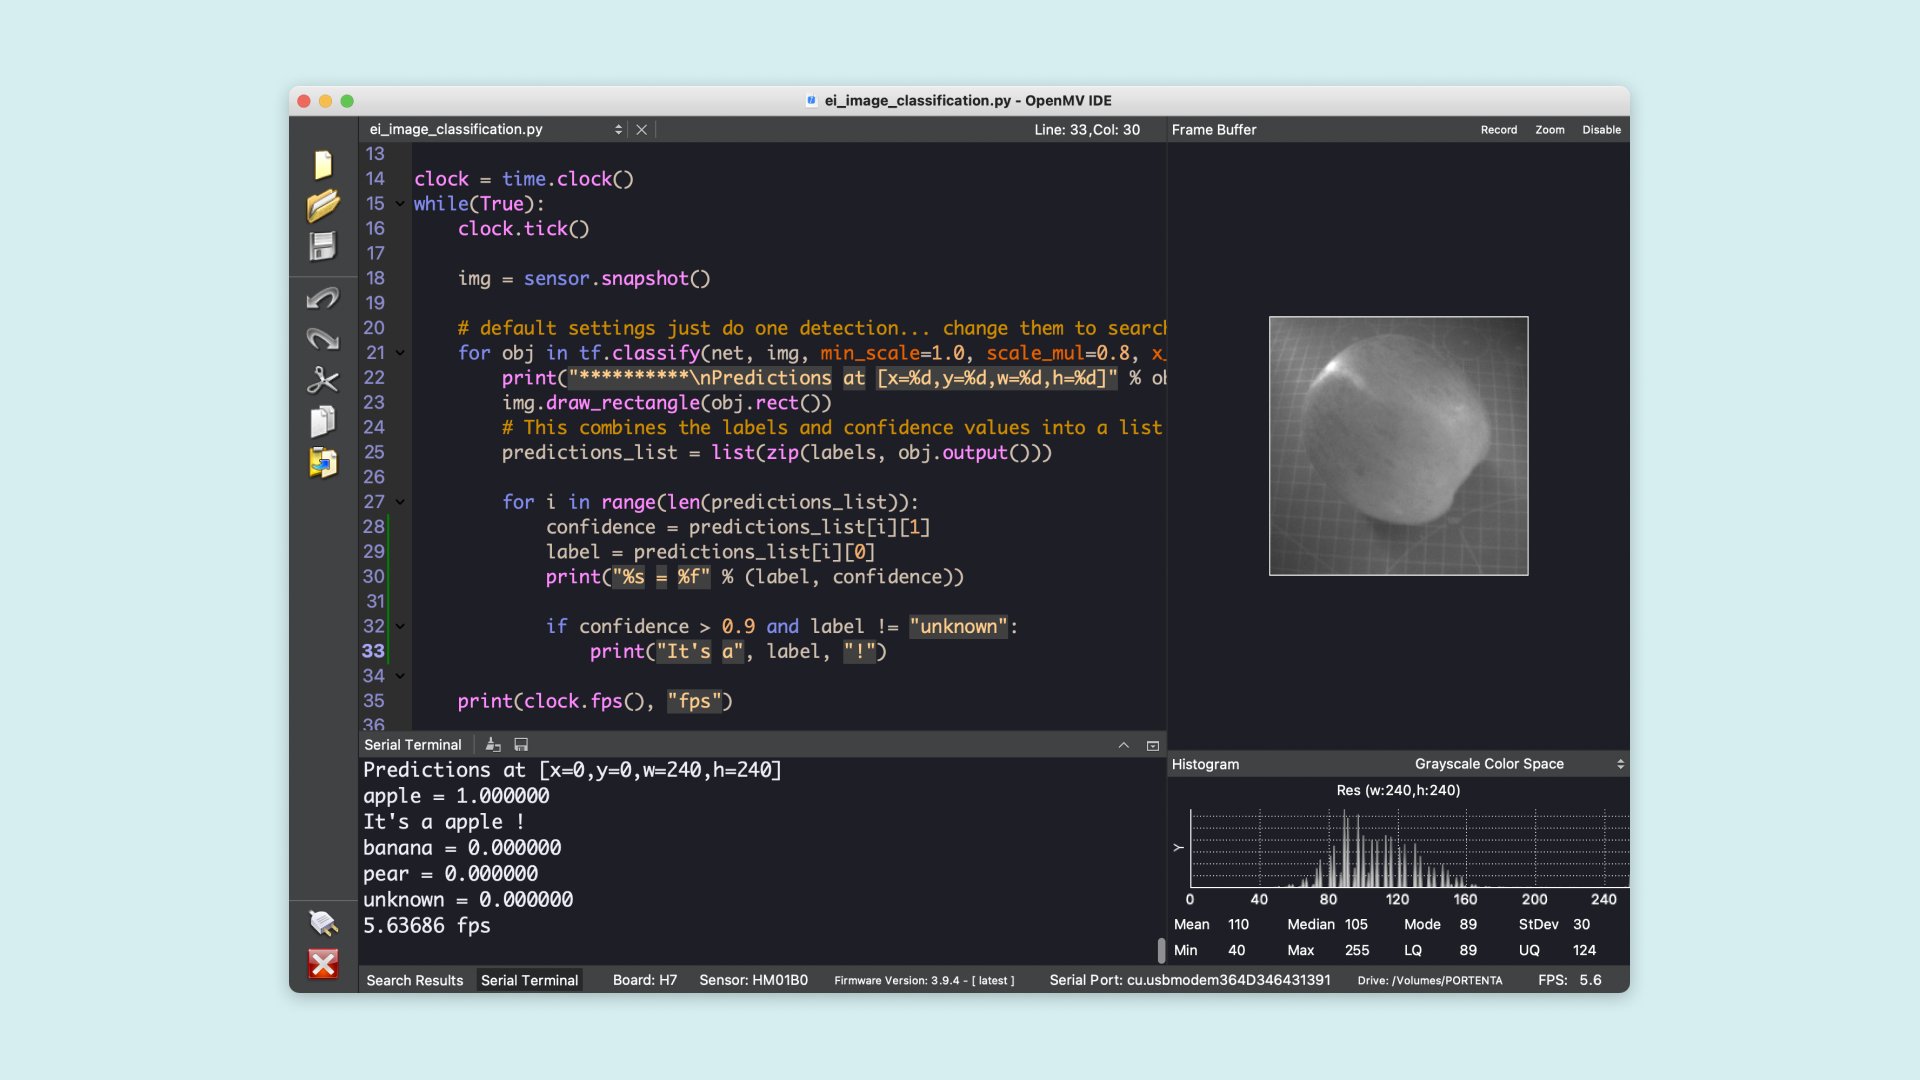Screen dimensions: 1920x1080
Task: Save the Serial Terminal log
Action: pyautogui.click(x=521, y=744)
